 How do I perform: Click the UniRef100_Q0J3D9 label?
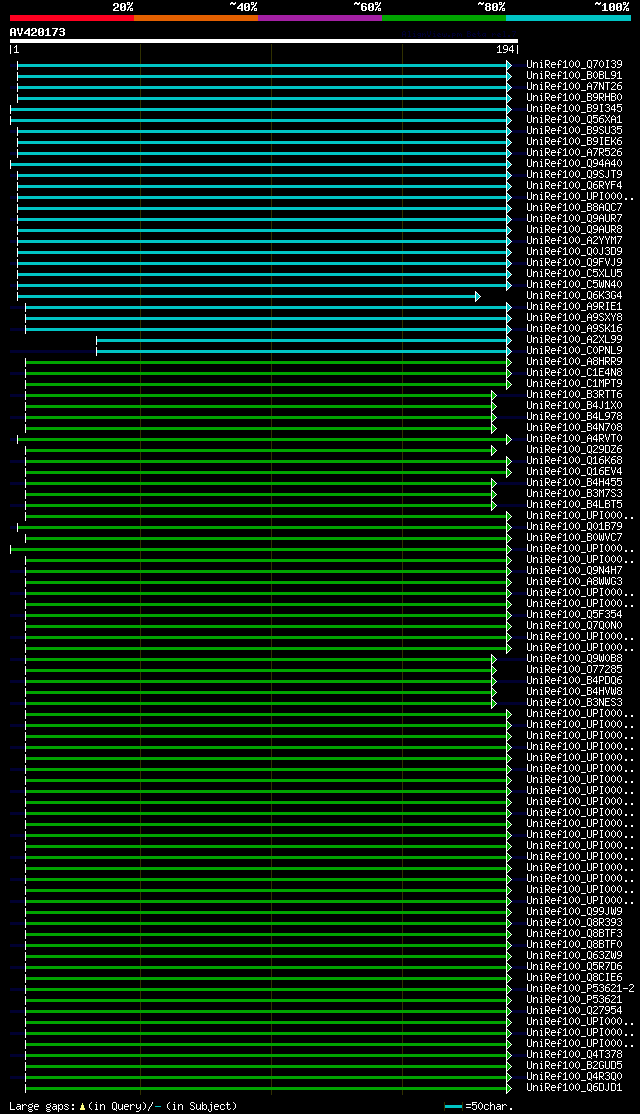[x=574, y=252]
